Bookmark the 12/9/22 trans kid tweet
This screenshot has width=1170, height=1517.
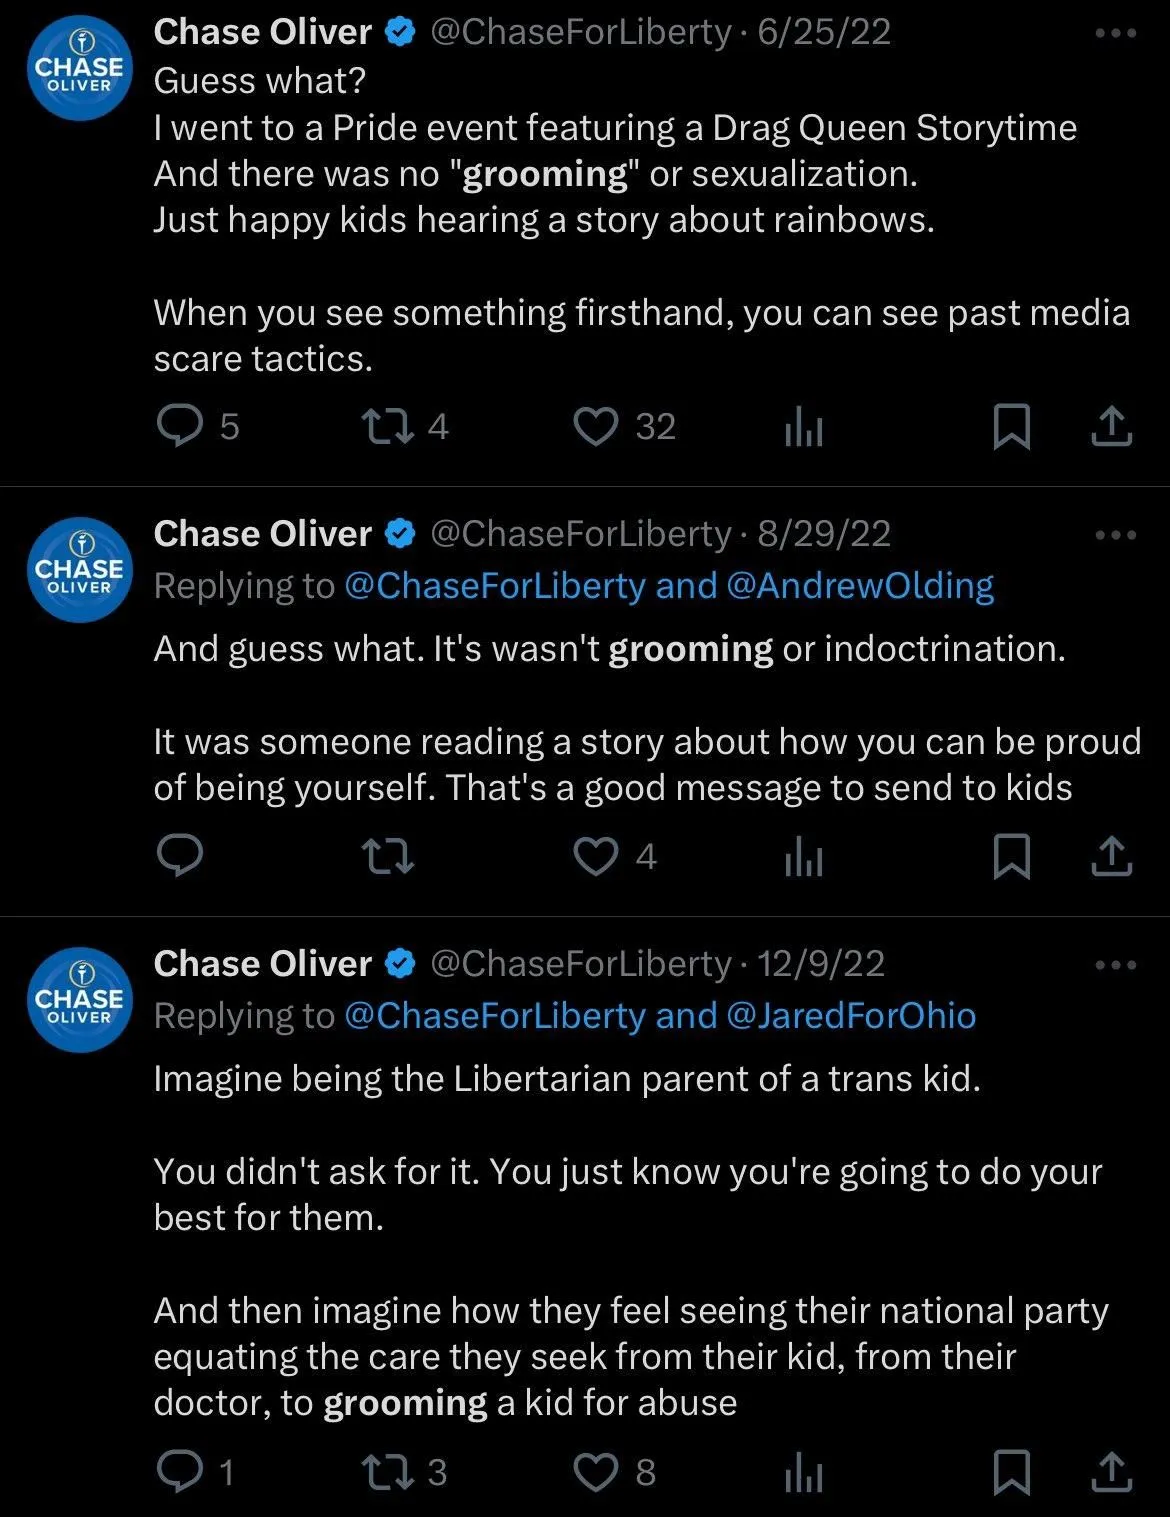tap(1011, 1472)
